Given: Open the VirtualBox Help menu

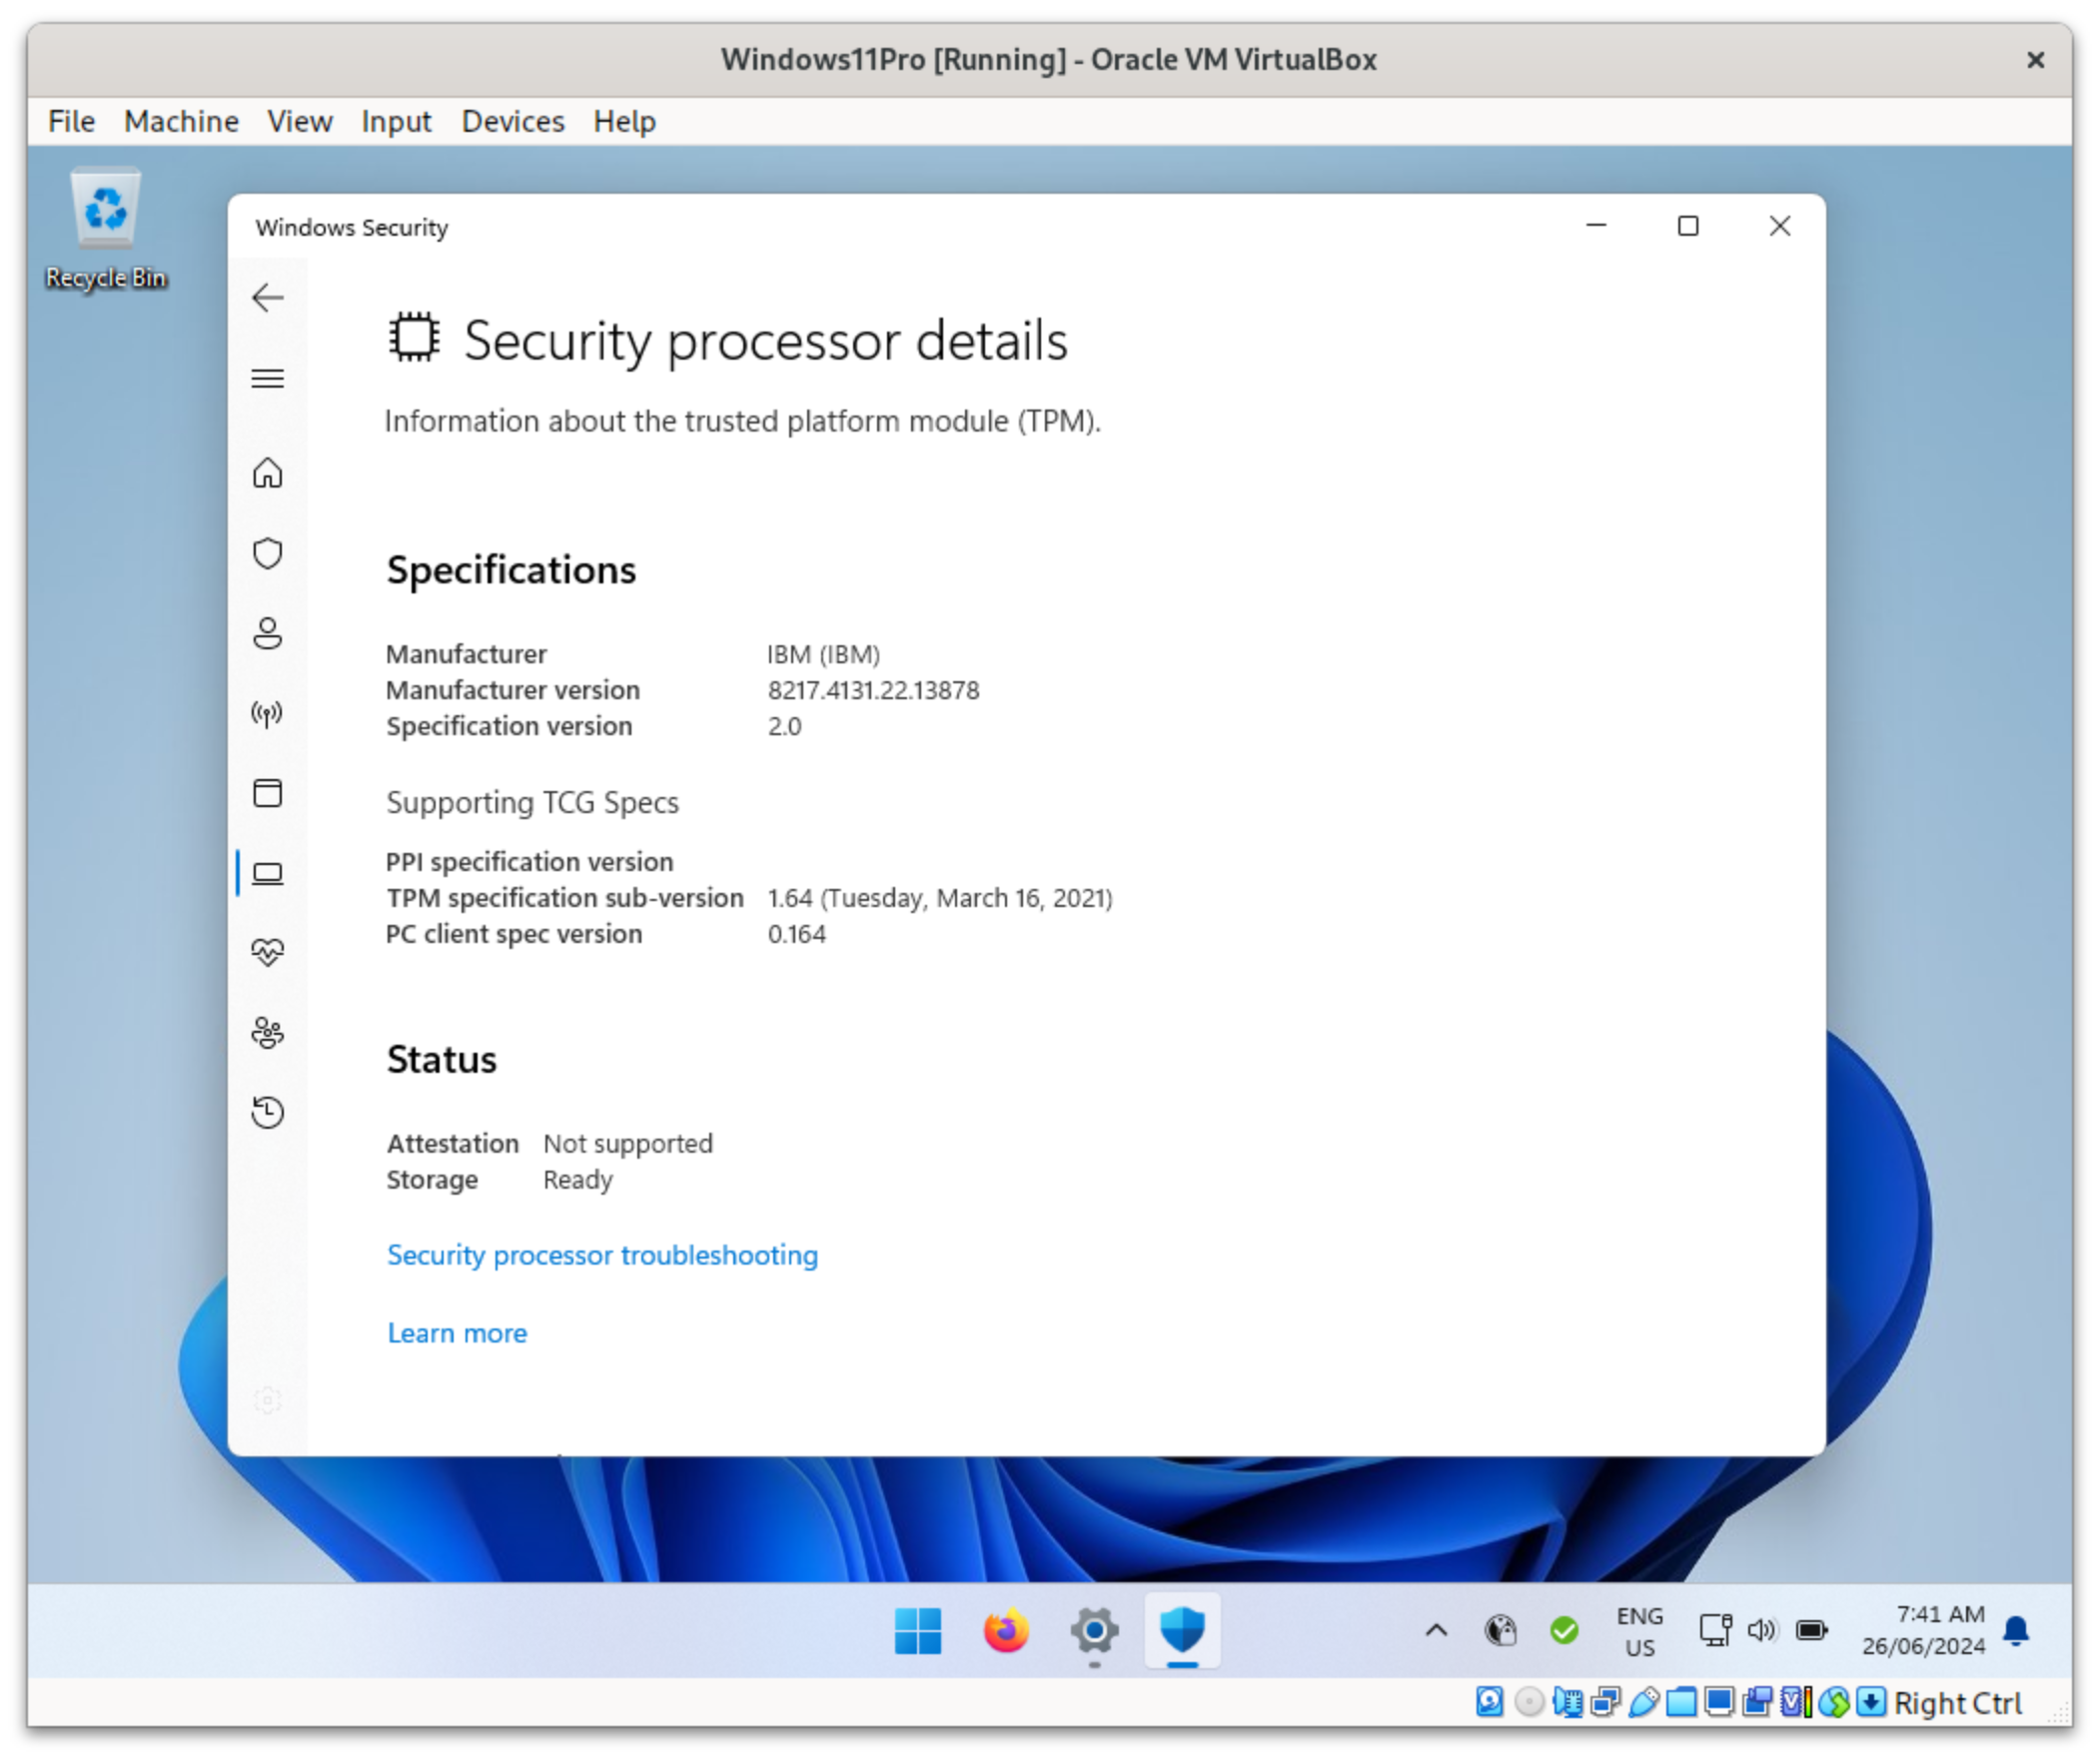Looking at the screenshot, I should coord(625,121).
